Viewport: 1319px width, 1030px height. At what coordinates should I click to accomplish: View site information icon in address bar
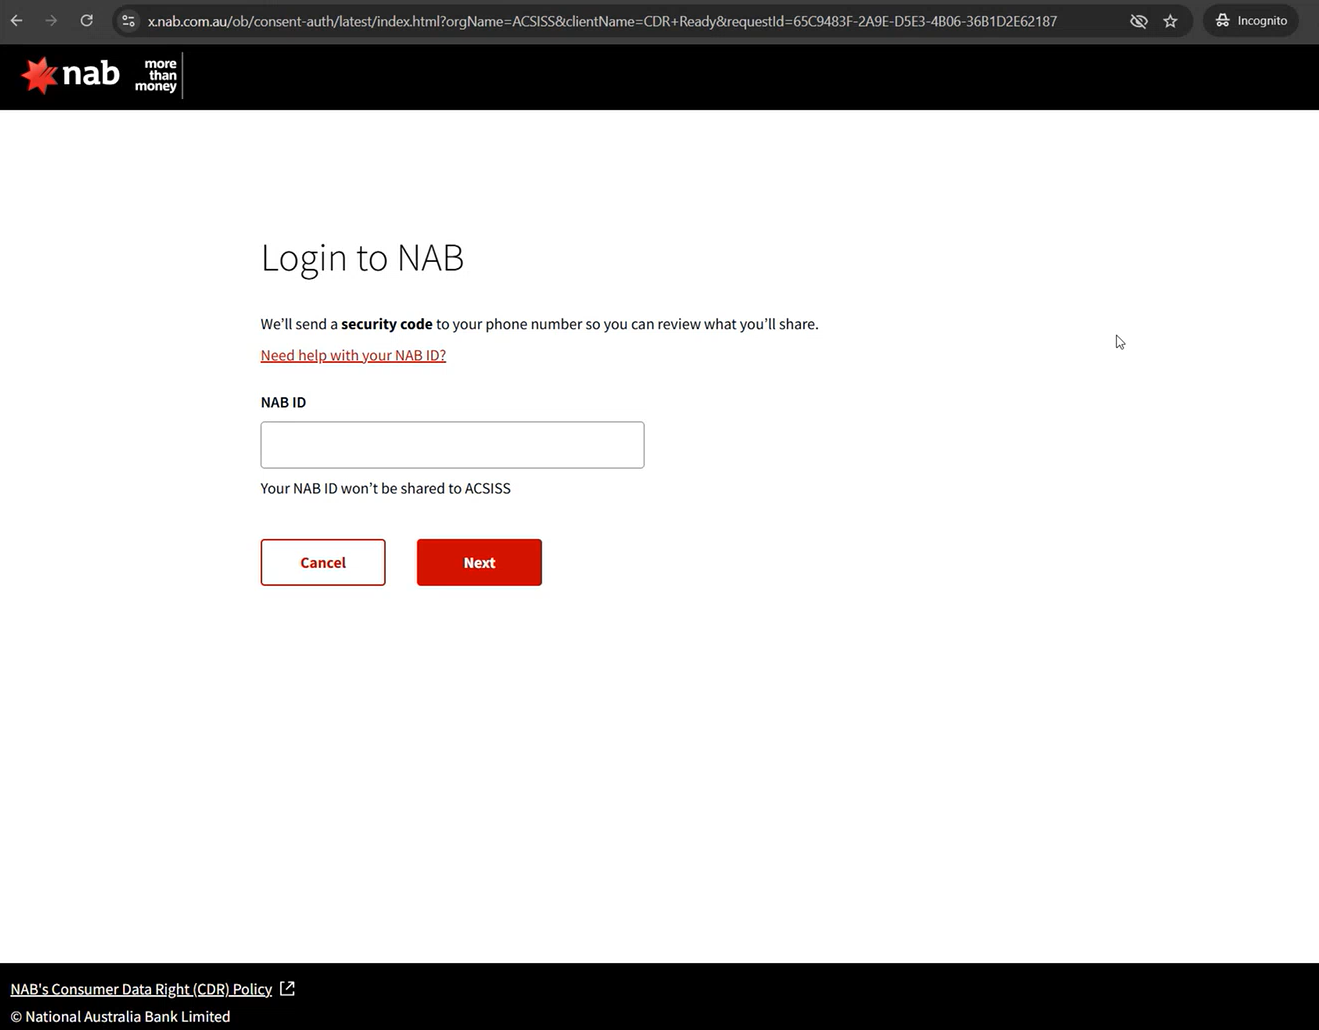click(128, 21)
